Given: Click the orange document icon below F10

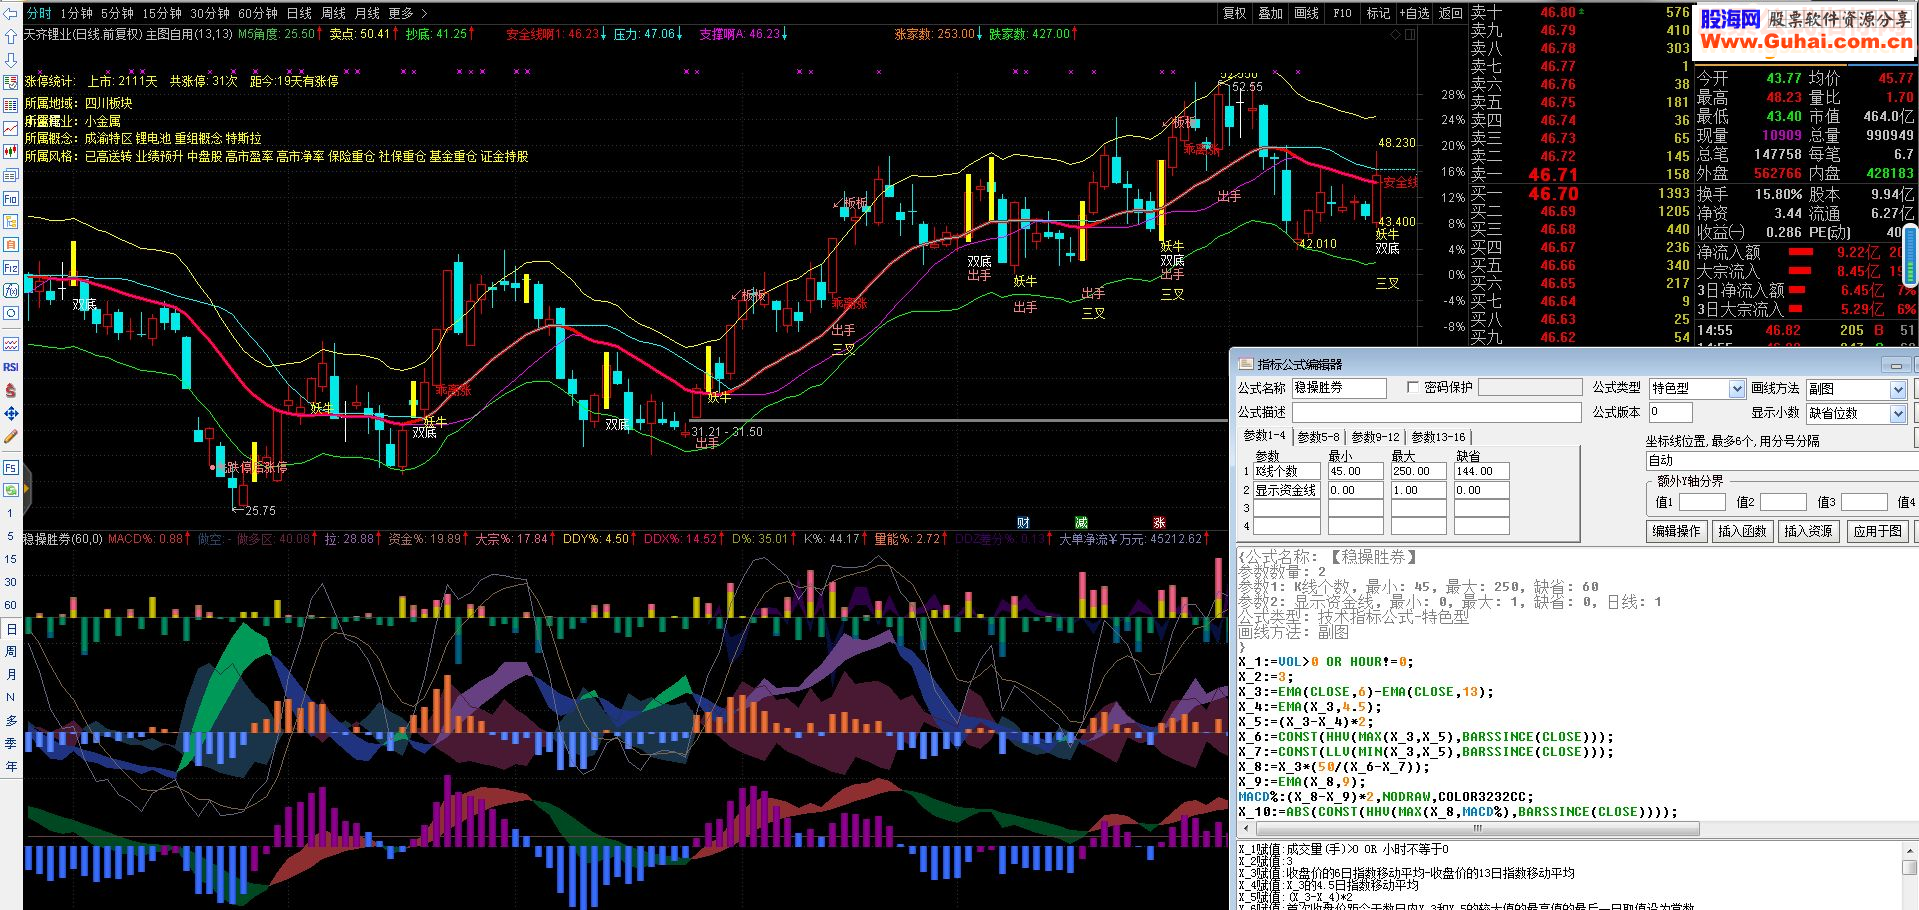Looking at the screenshot, I should pos(11,245).
